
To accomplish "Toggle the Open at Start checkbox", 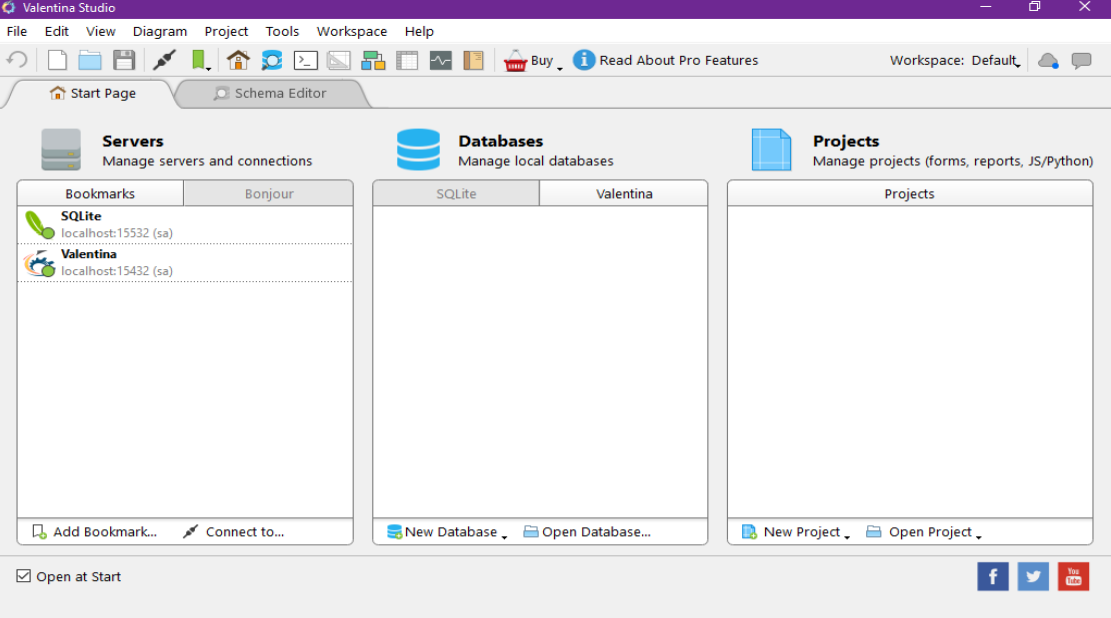I will (x=23, y=576).
